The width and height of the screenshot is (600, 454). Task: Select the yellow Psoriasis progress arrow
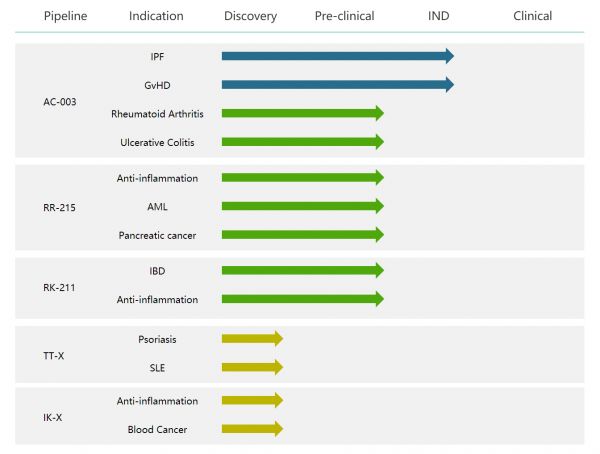tap(252, 338)
